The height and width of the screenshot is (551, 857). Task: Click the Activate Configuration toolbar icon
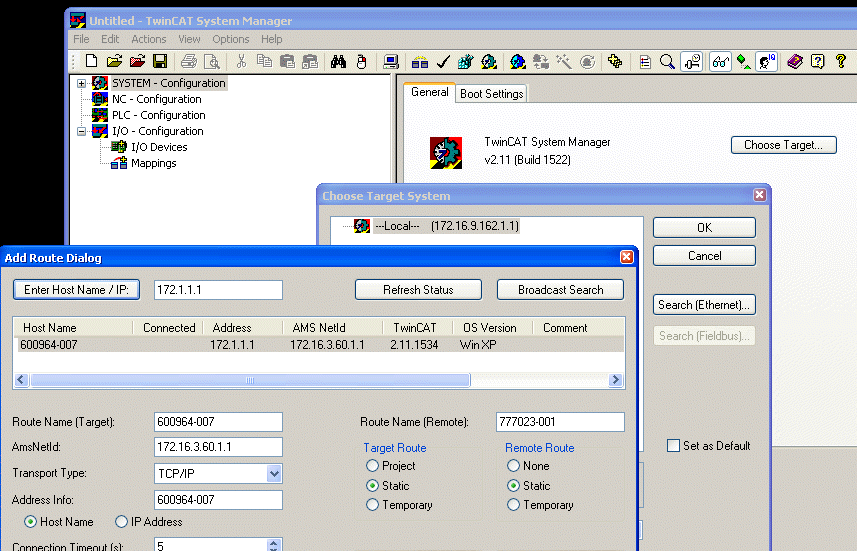[465, 61]
